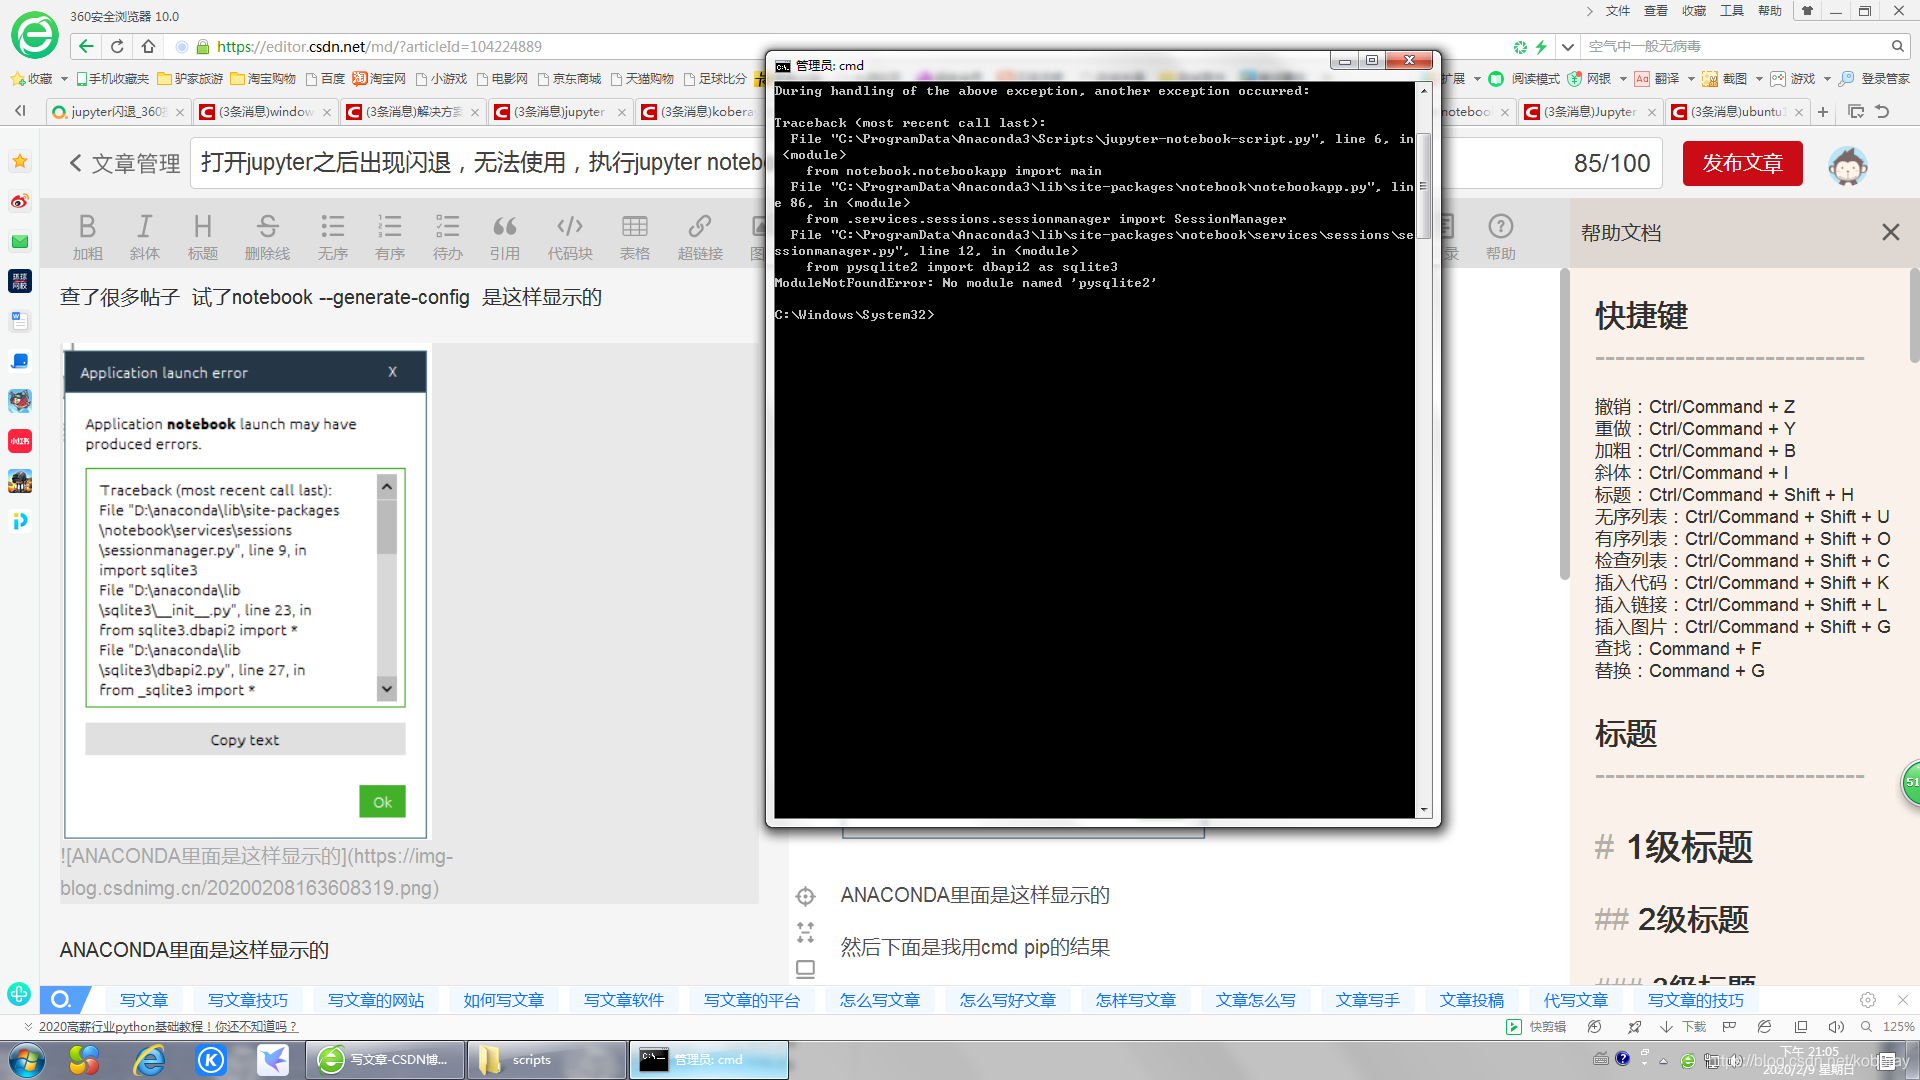
Task: Click the cmd window vertical scrollbar
Action: (1423, 188)
